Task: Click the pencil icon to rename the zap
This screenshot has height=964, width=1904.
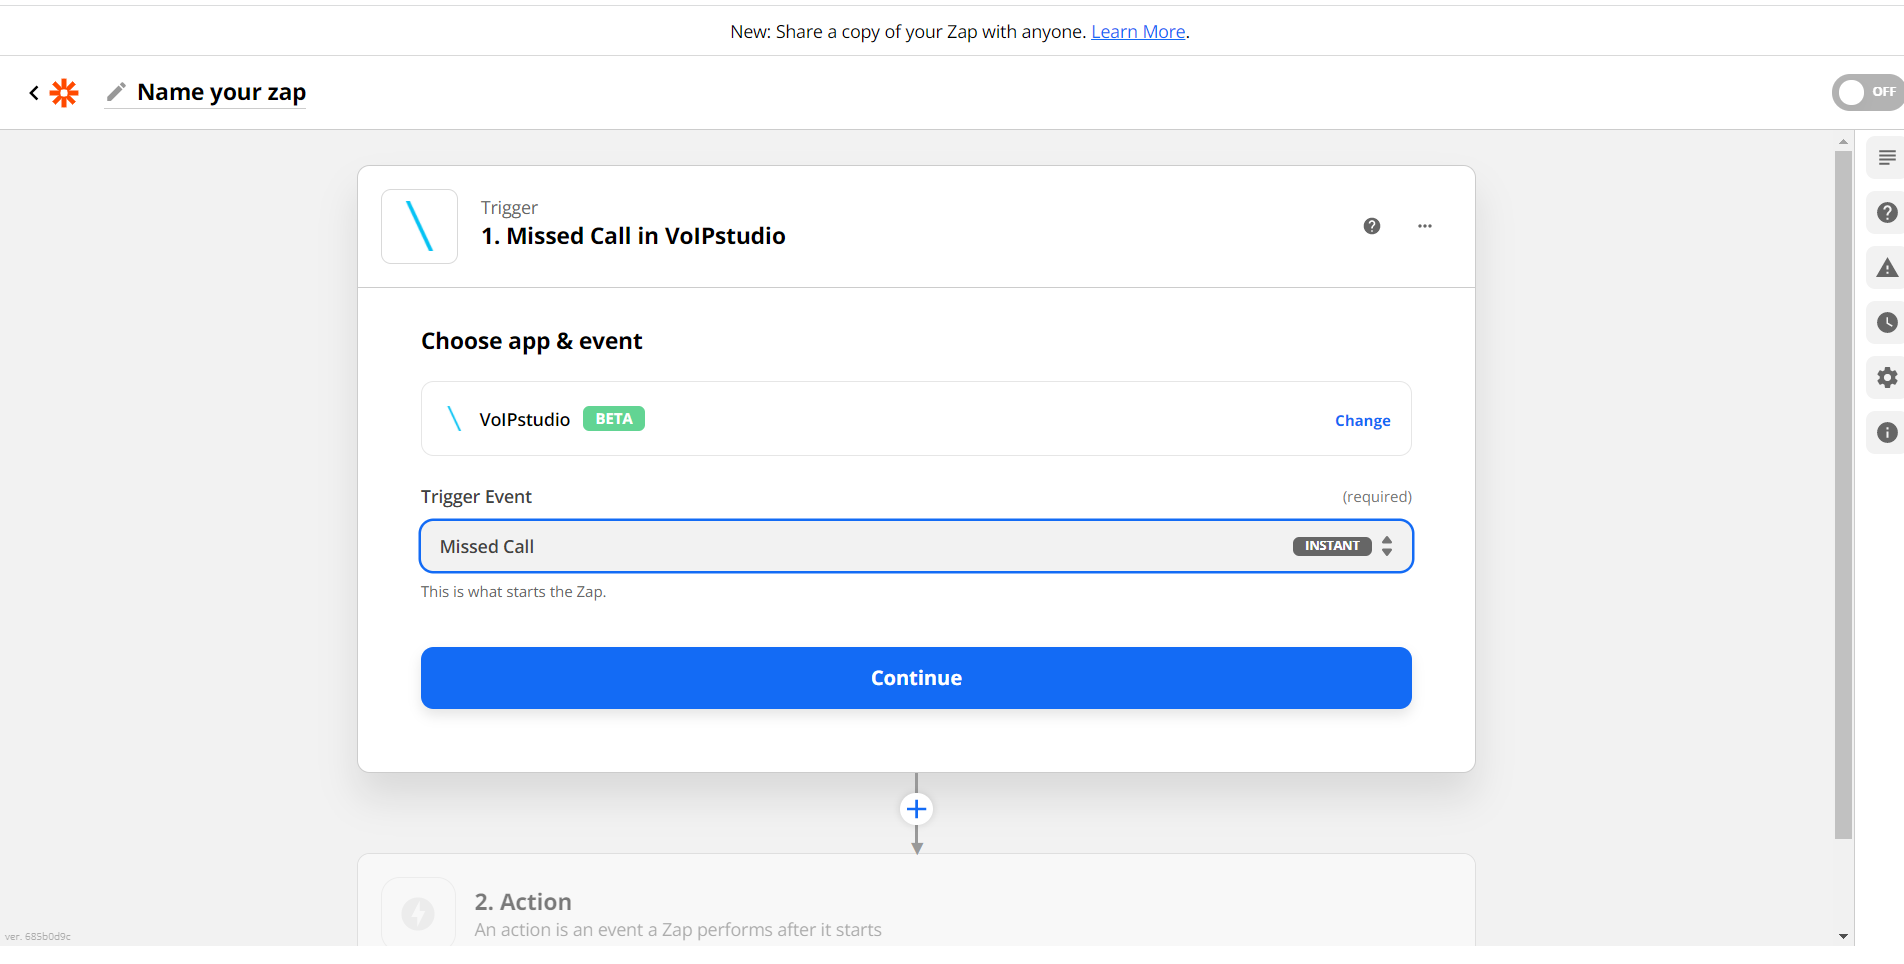Action: click(x=117, y=91)
